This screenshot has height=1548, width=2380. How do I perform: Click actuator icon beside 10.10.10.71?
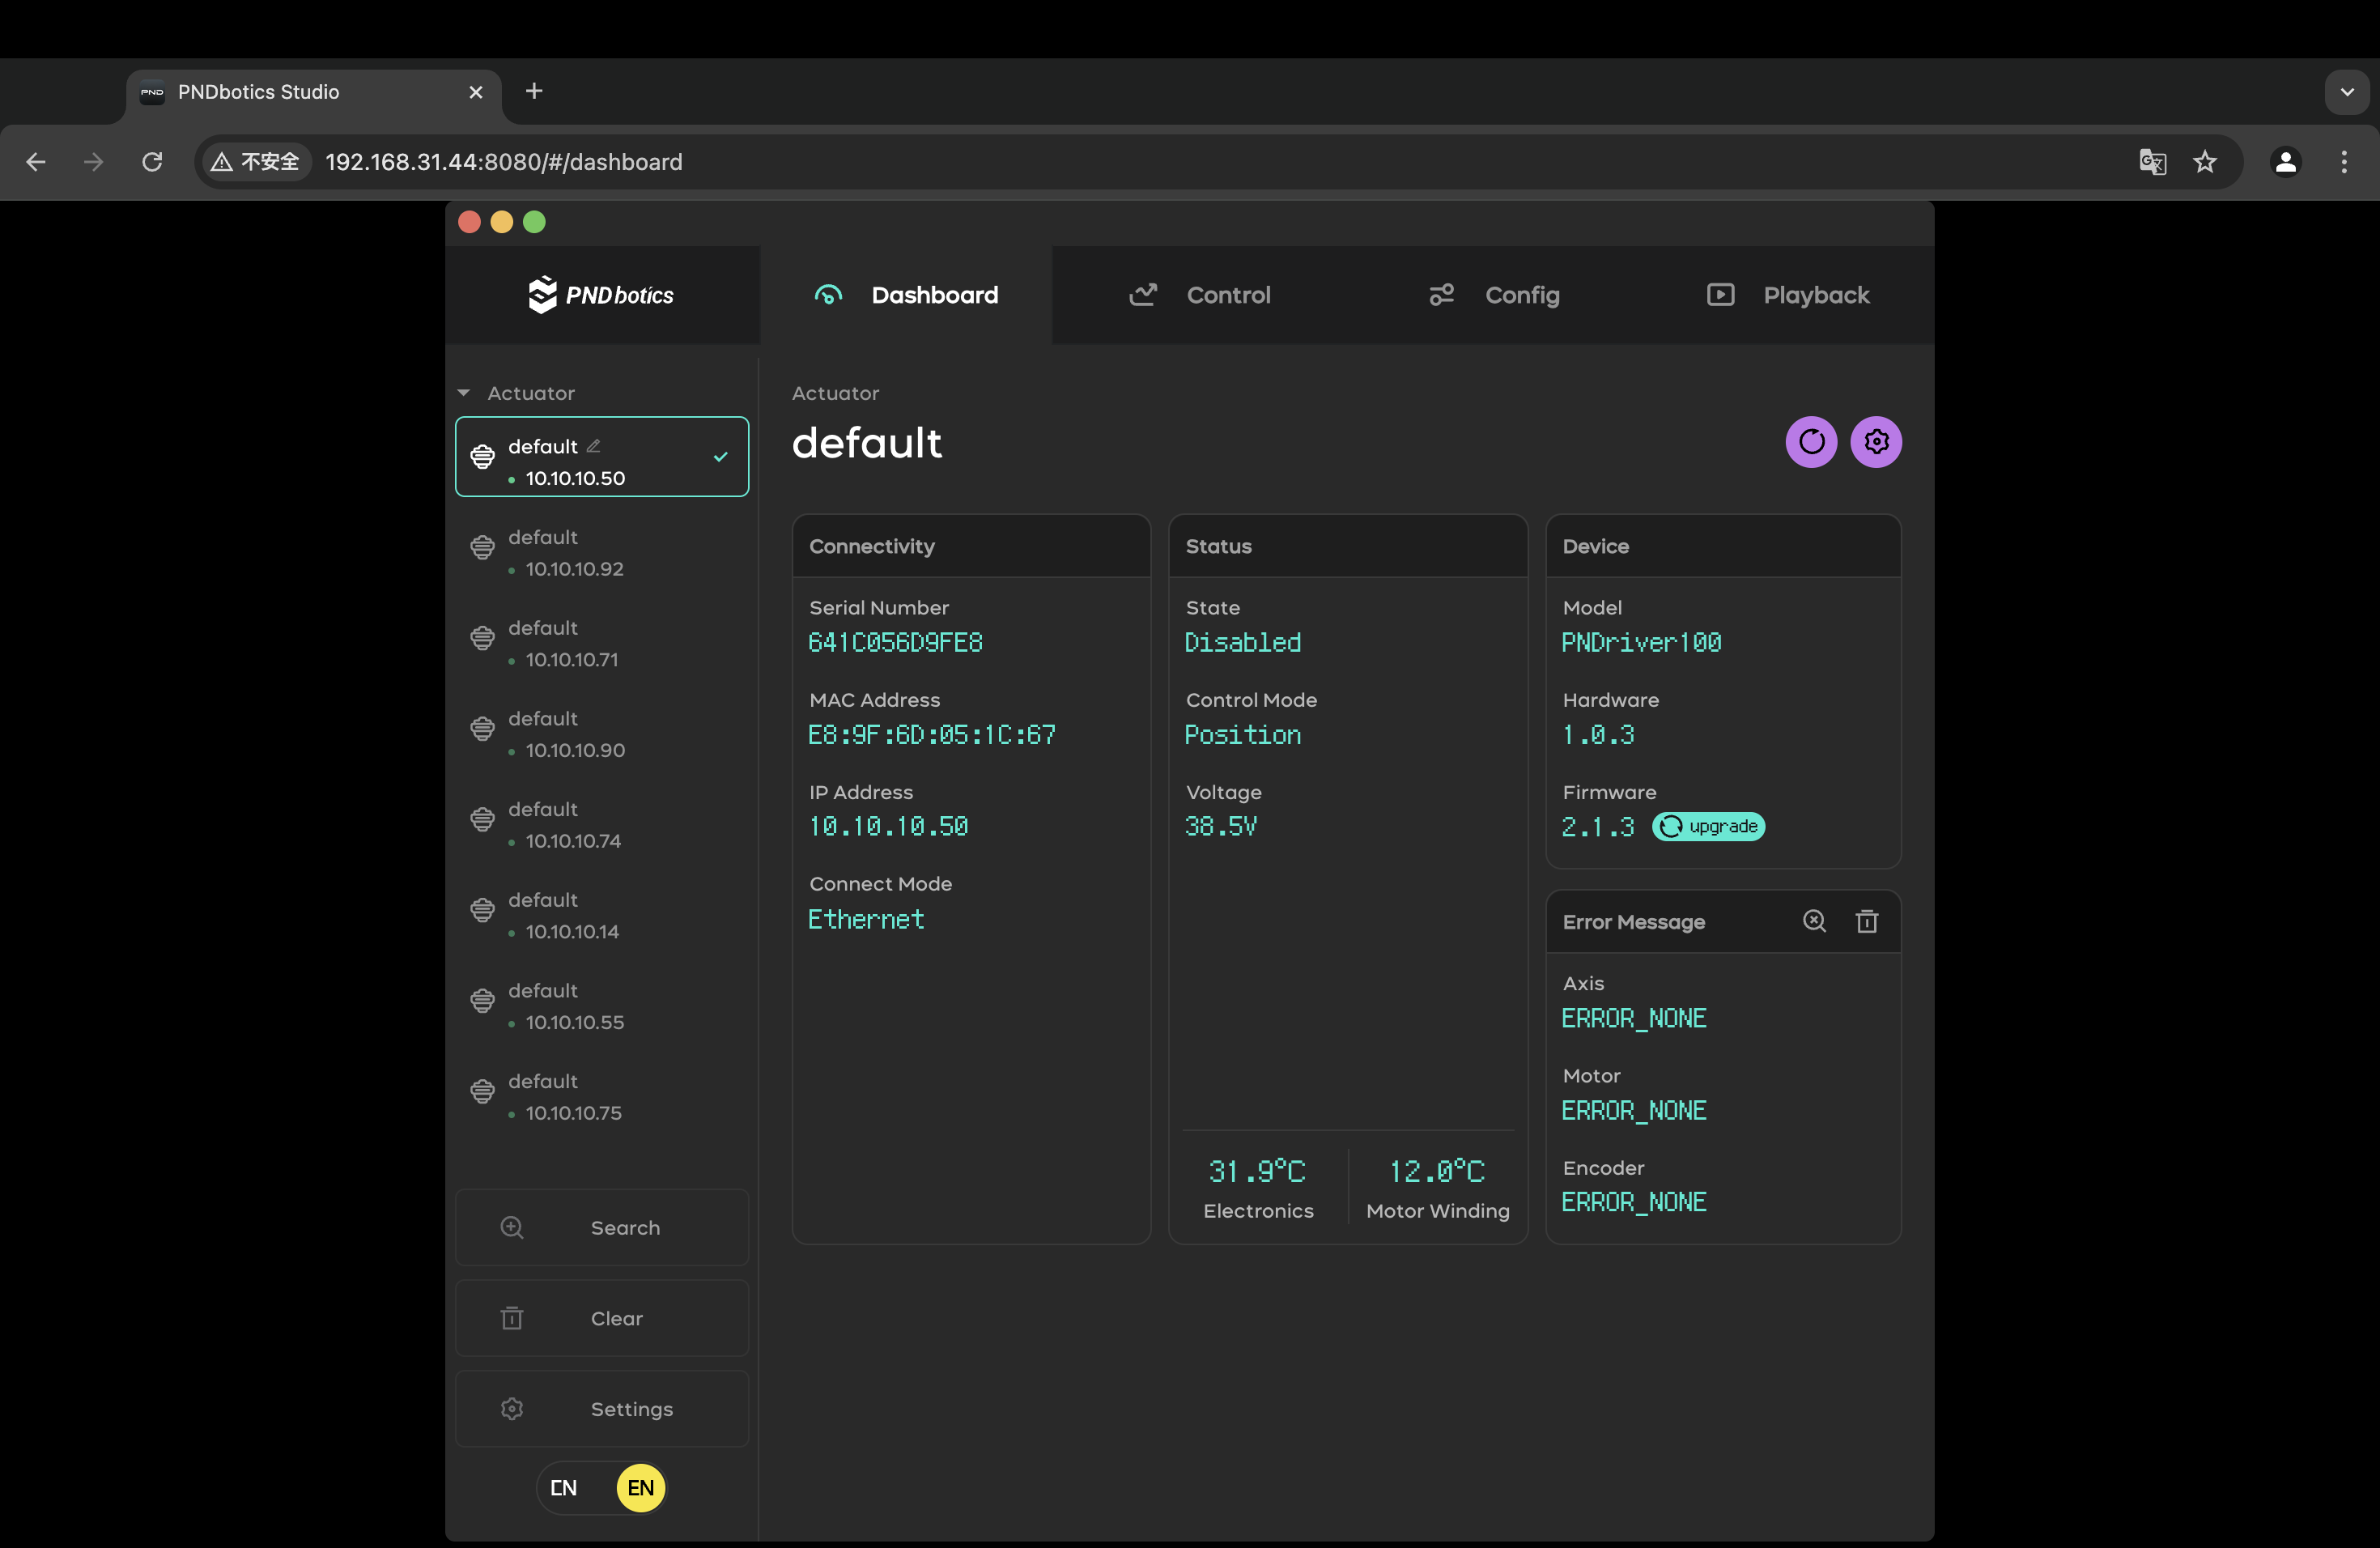coord(482,638)
